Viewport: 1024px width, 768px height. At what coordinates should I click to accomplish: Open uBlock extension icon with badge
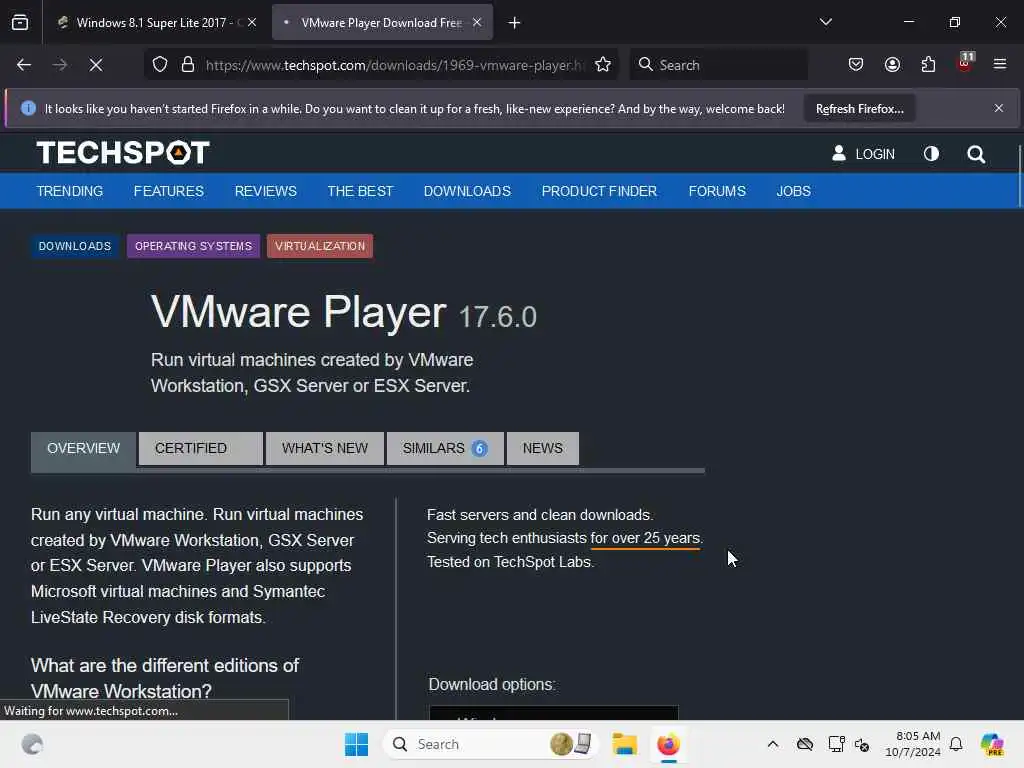[x=965, y=63]
